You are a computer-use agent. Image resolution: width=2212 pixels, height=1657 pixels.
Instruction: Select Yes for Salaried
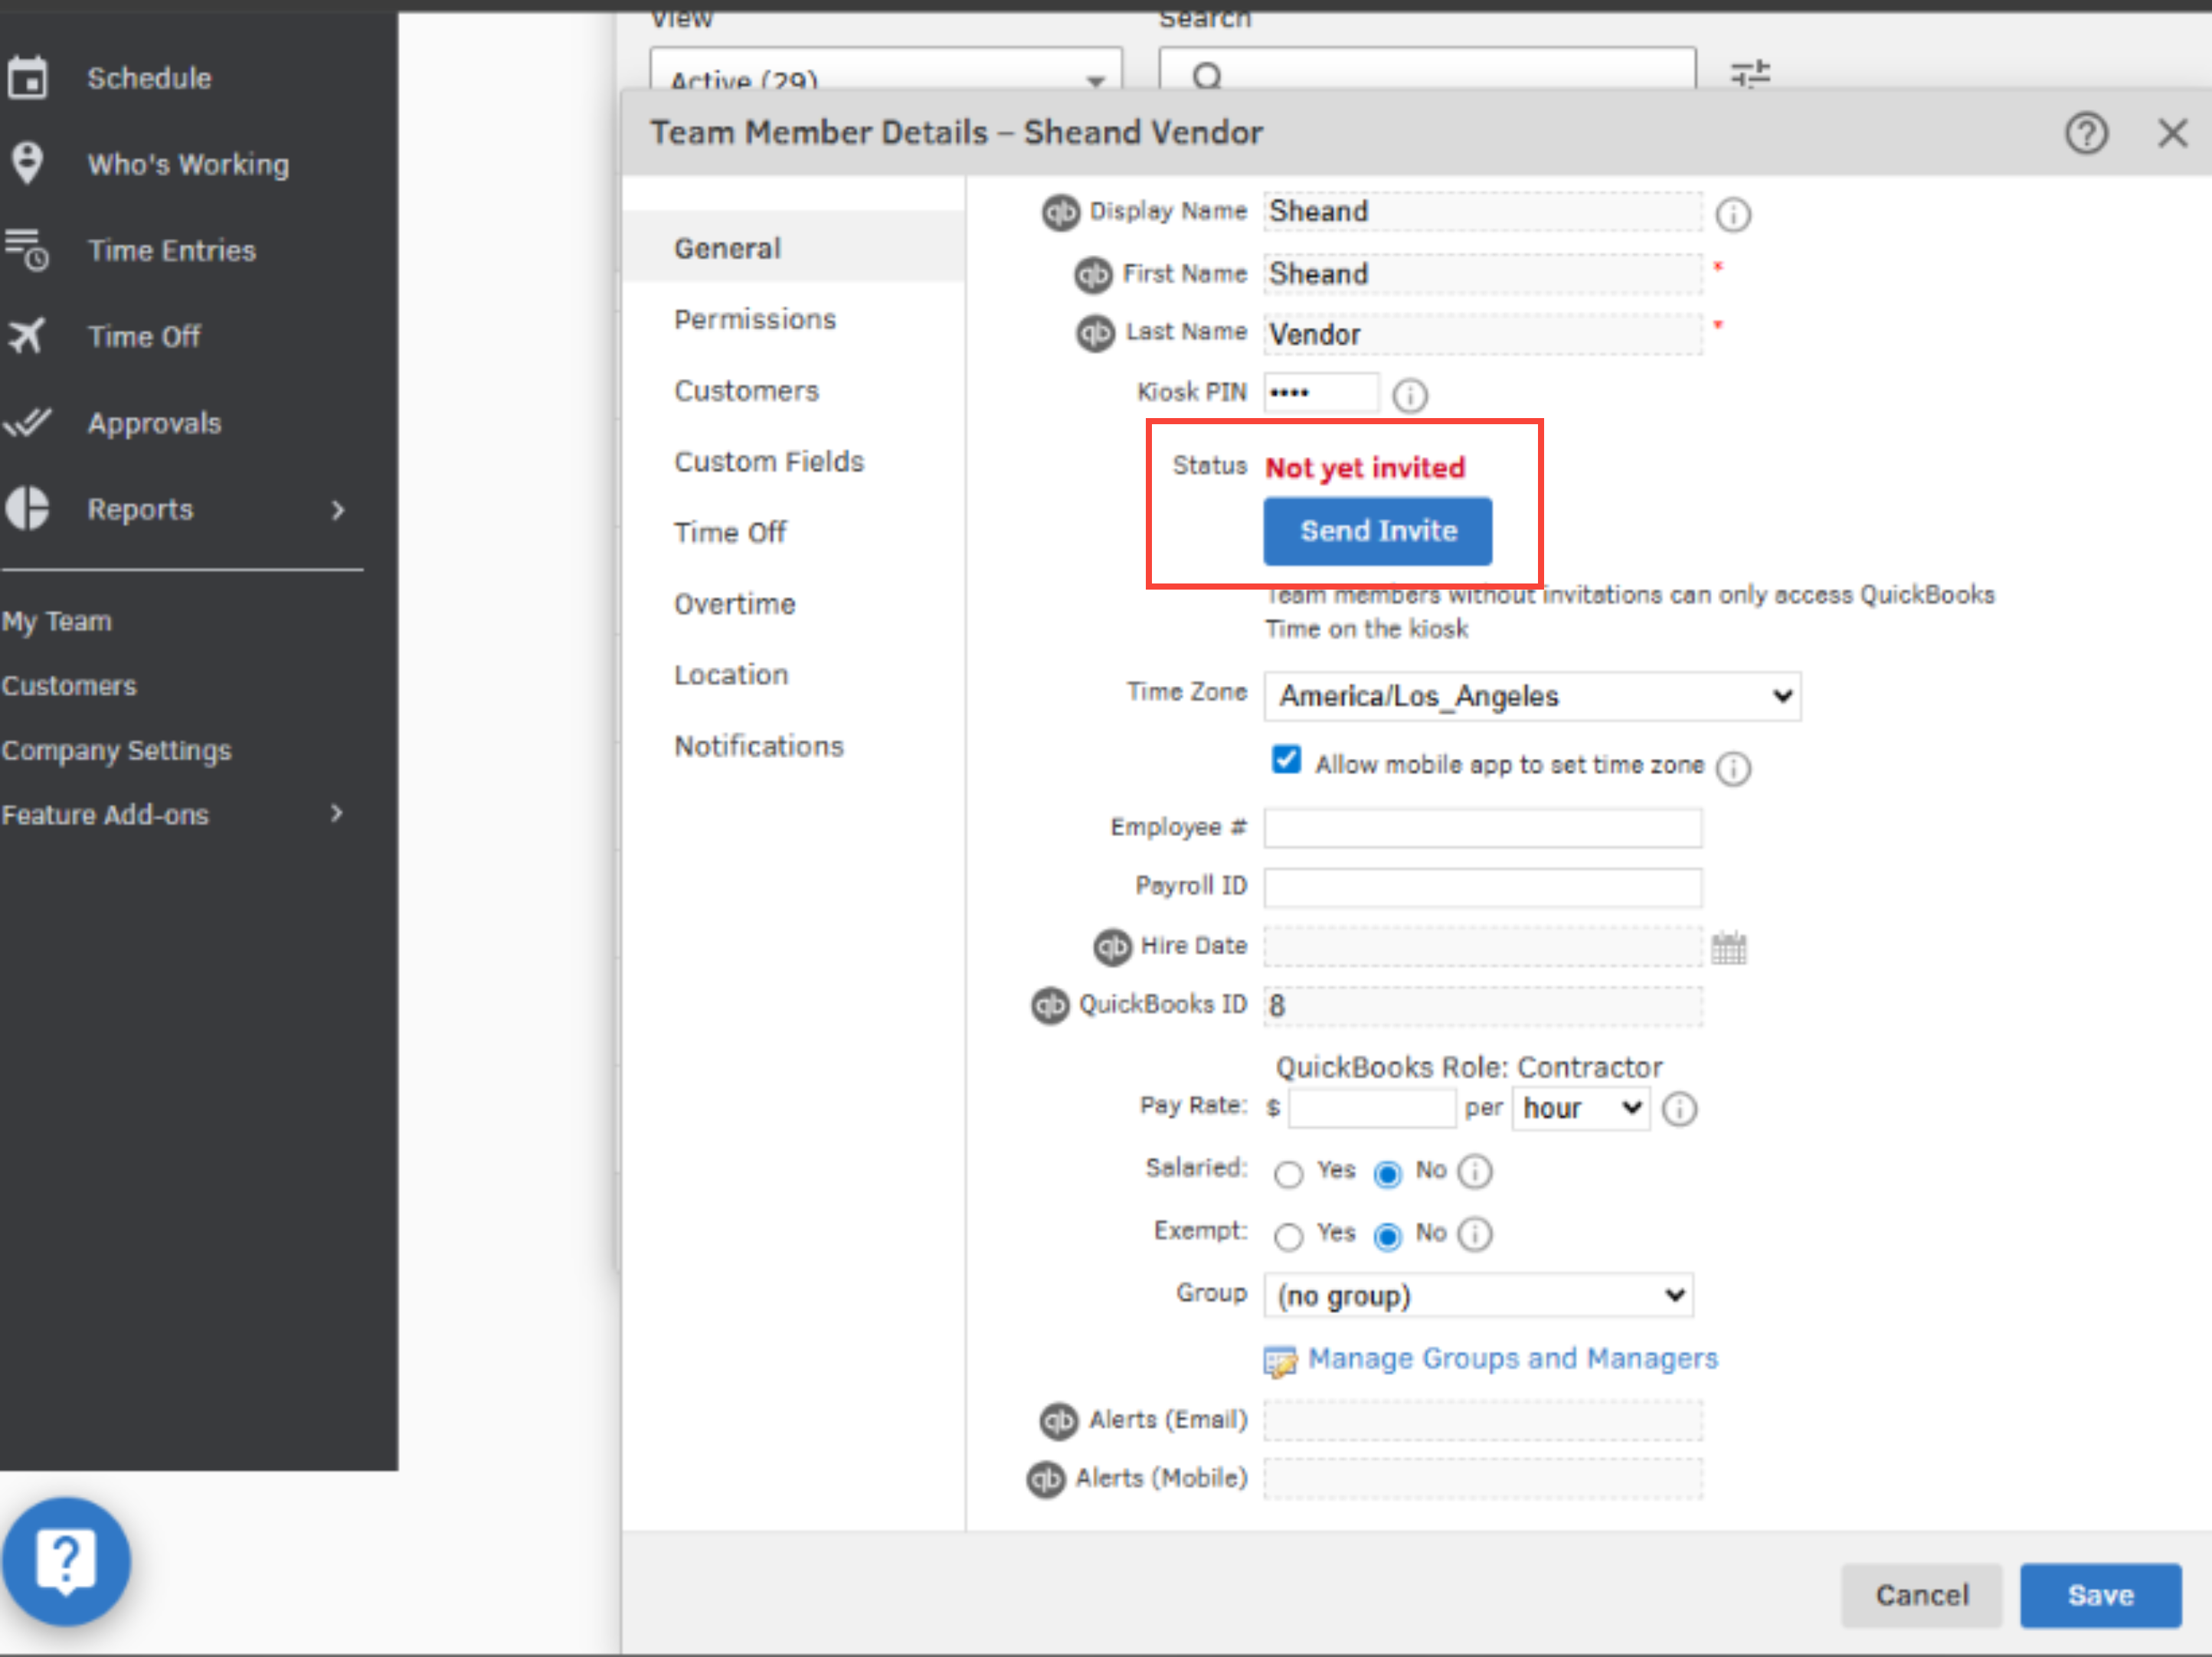(1289, 1174)
